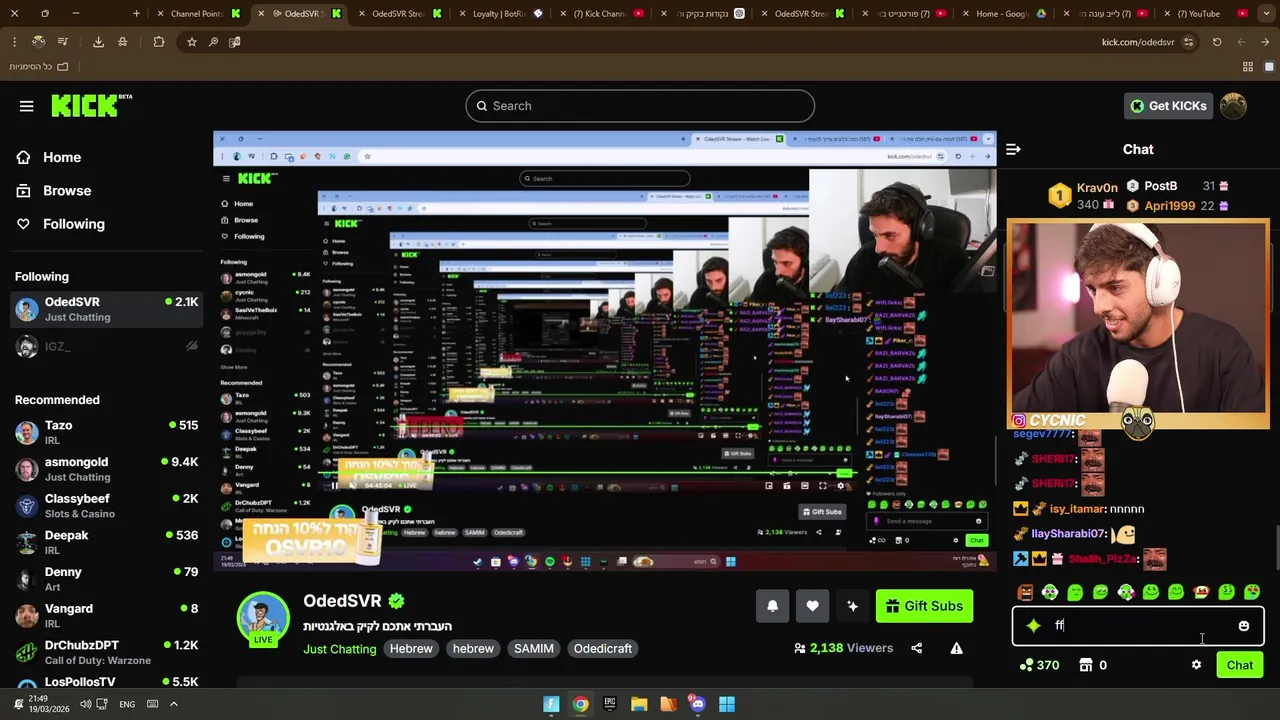Image resolution: width=1280 pixels, height=720 pixels.
Task: Click isy_itamar username in chat
Action: pyautogui.click(x=1078, y=509)
